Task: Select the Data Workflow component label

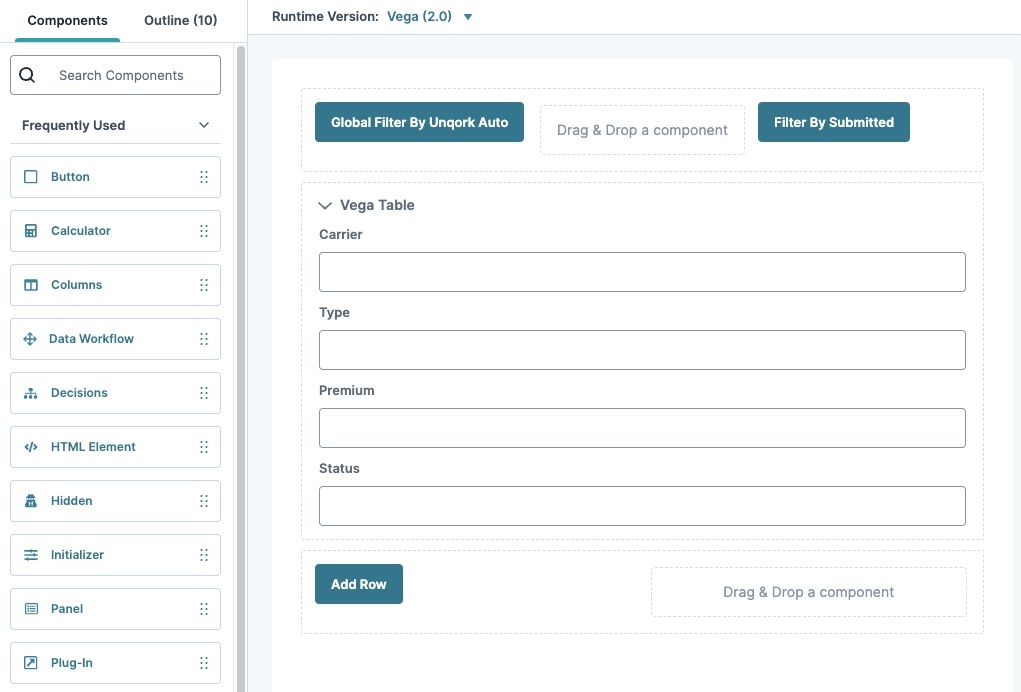Action: tap(91, 339)
